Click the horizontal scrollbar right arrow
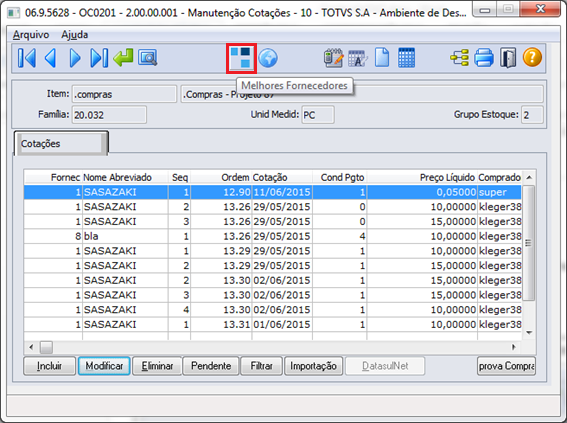Image resolution: width=567 pixels, height=423 pixels. point(513,347)
